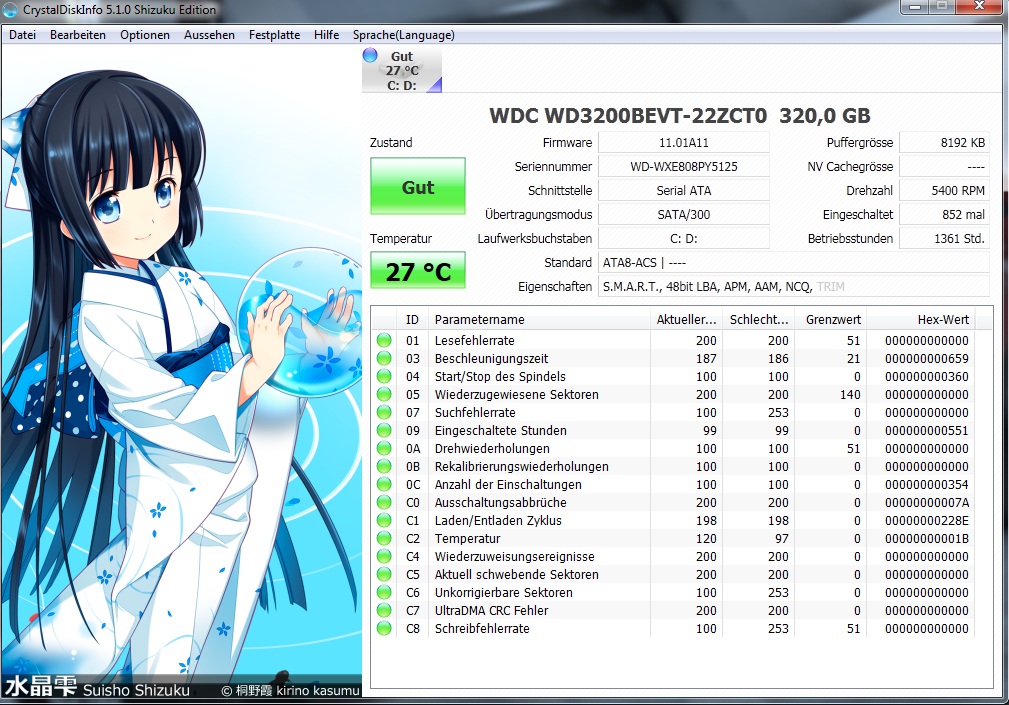
Task: Click green status icon for Wiederzuweisungsereignisse
Action: [x=384, y=556]
